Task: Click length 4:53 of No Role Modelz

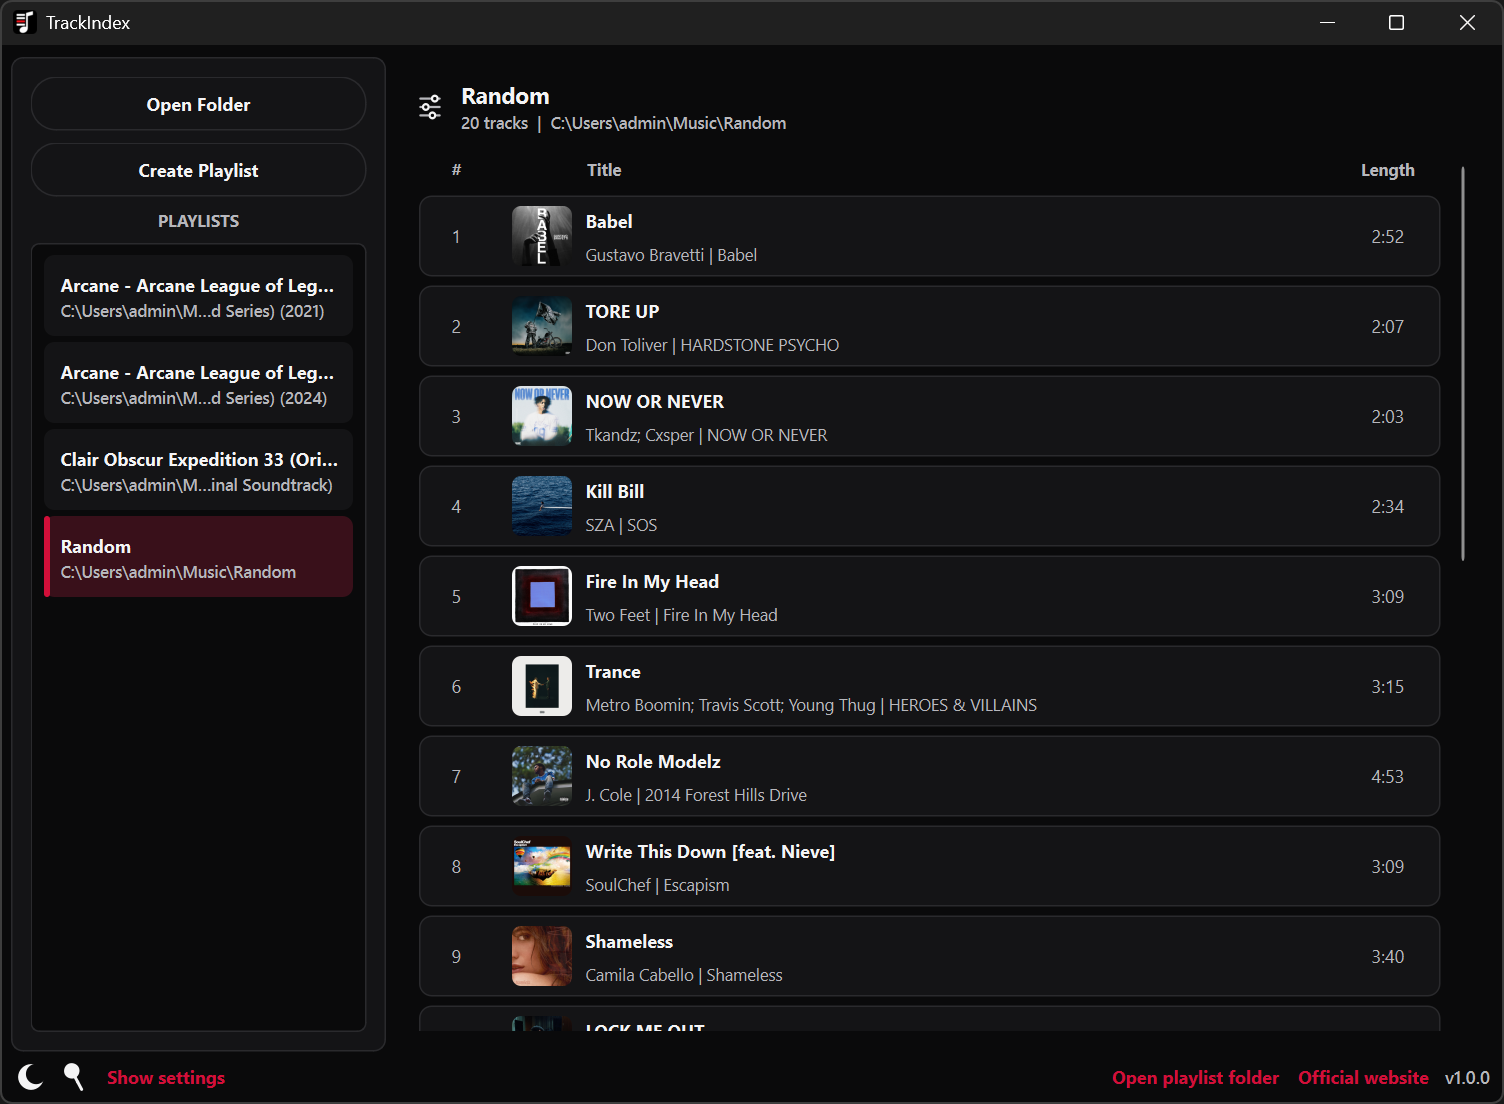Action: coord(1387,776)
